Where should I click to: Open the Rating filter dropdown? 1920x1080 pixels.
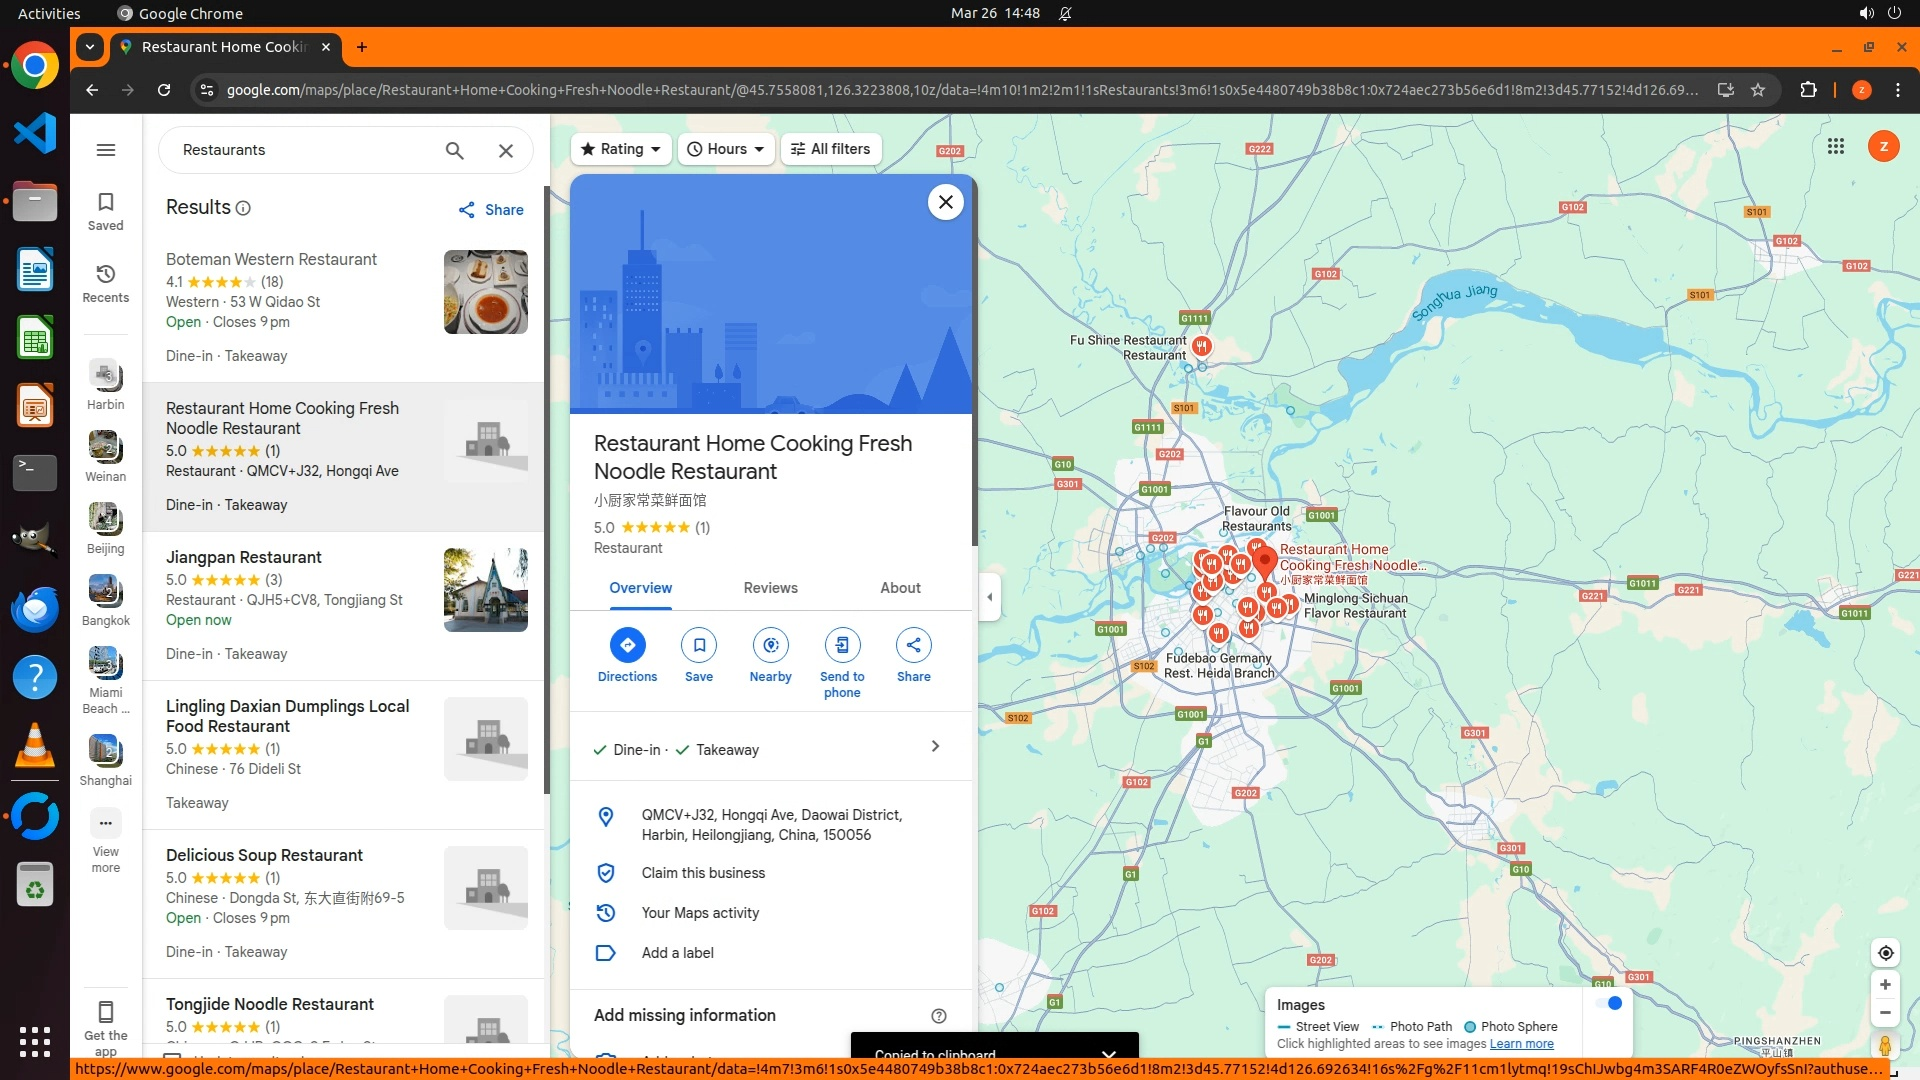coord(621,149)
